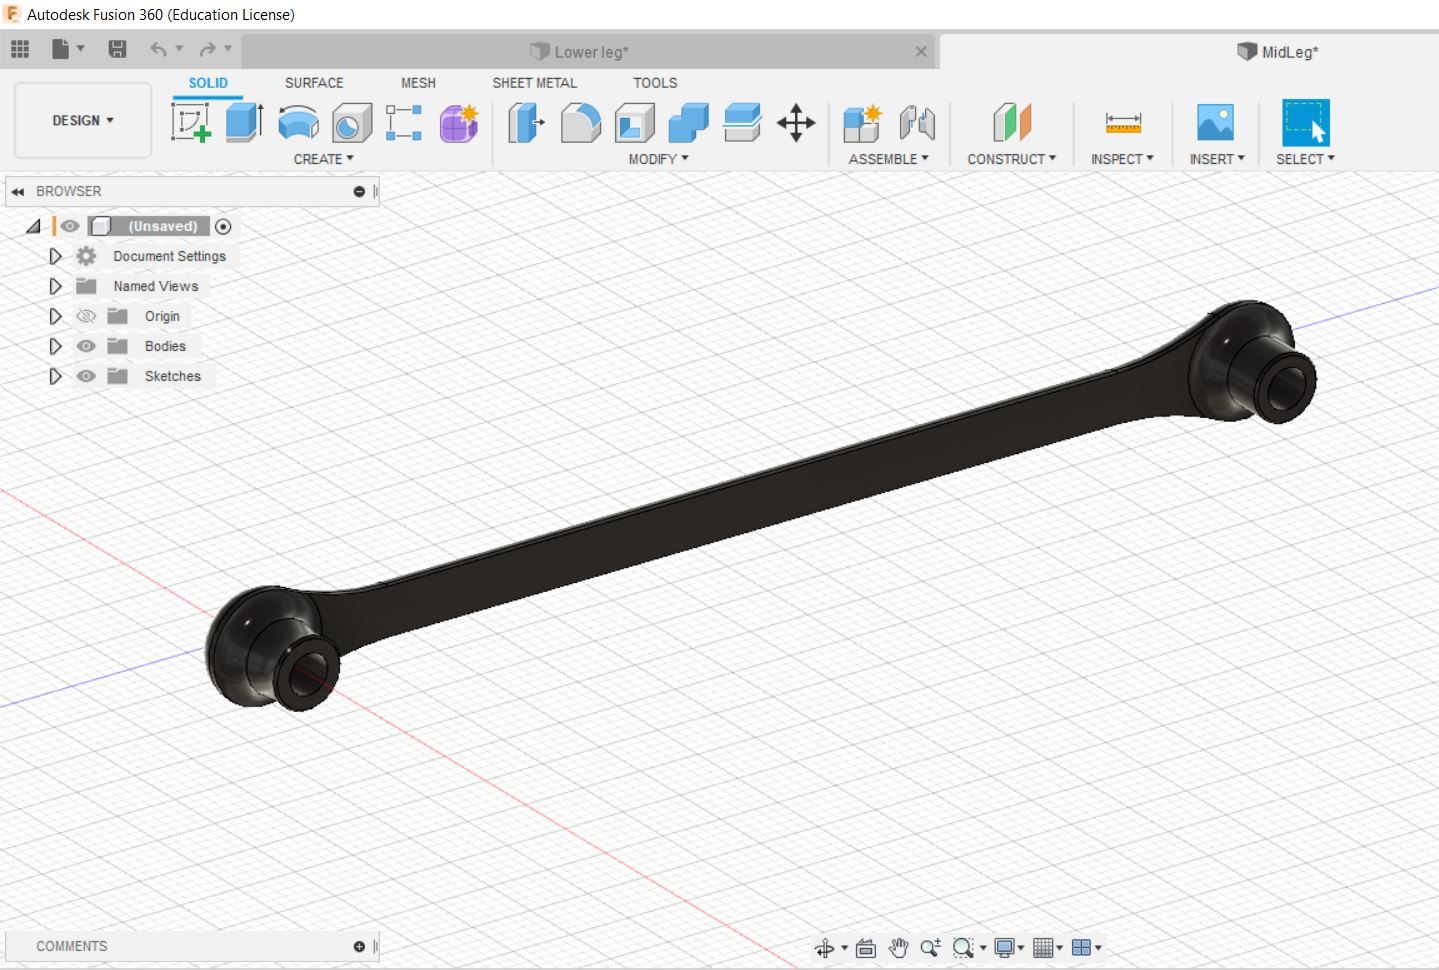Select the Rectangular Pattern tool
The width and height of the screenshot is (1439, 970).
pyautogui.click(x=404, y=123)
